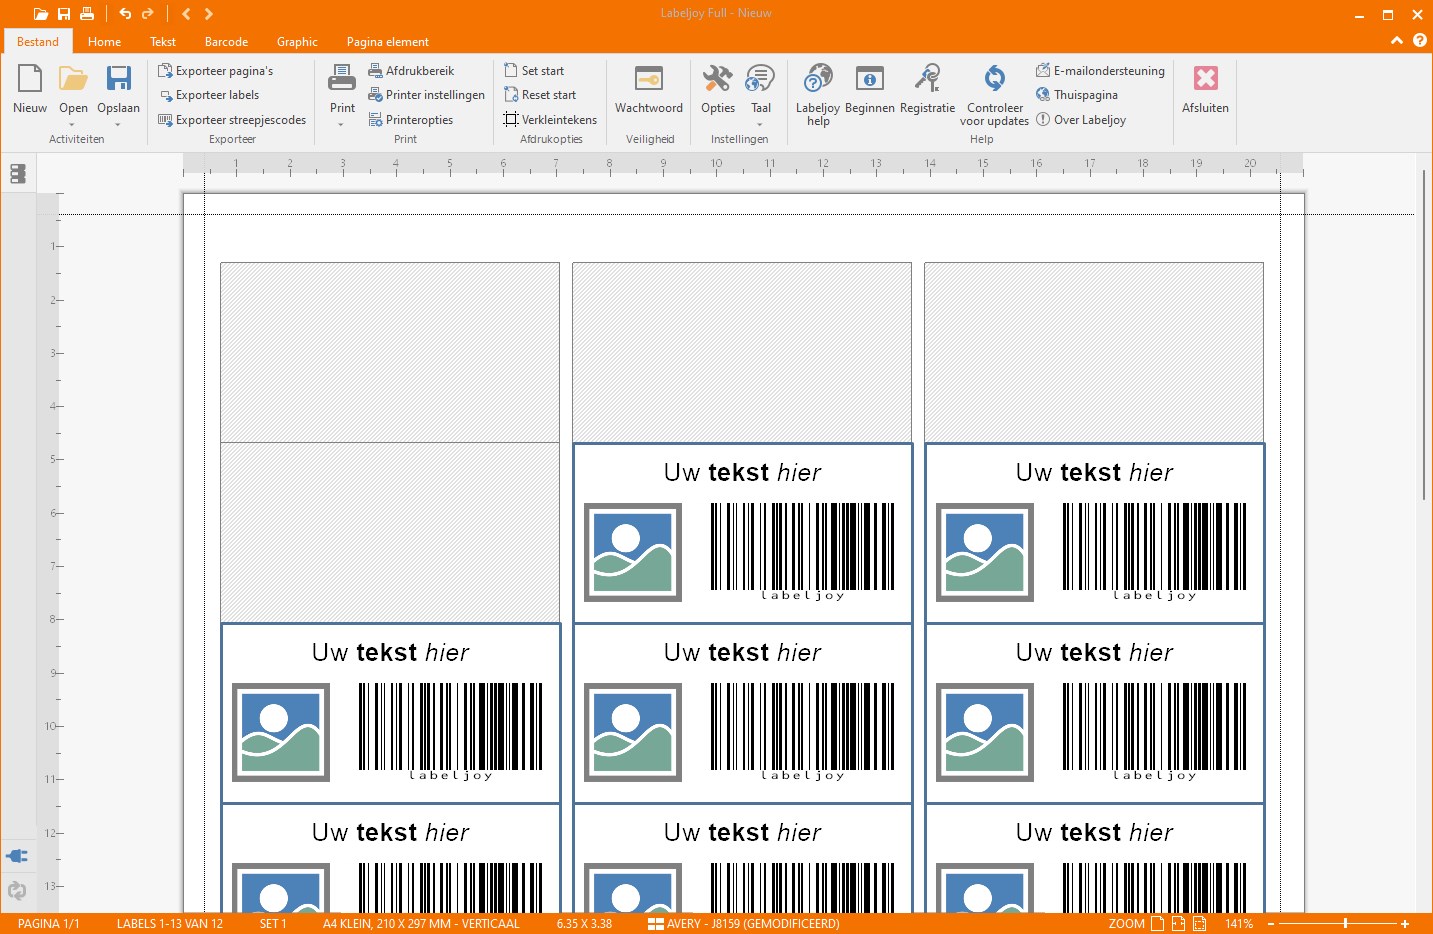Collapse the ribbon with the up chevron
Viewport: 1433px width, 934px height.
click(1397, 41)
